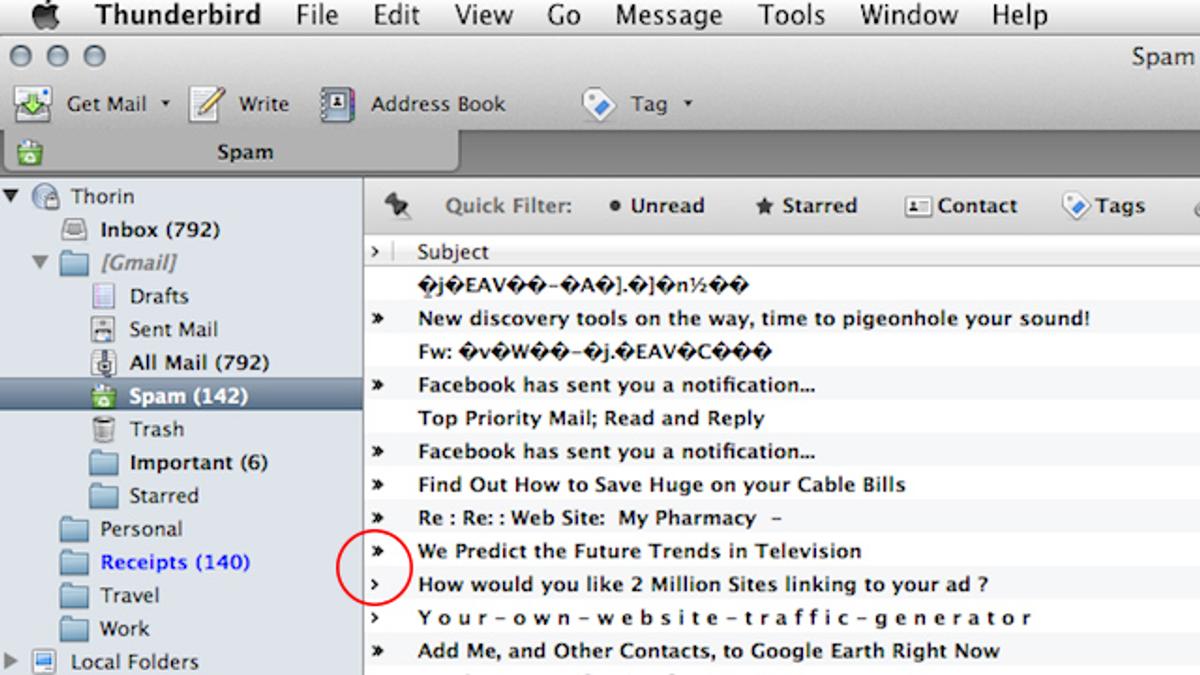The height and width of the screenshot is (675, 1200).
Task: Select the Drafts folder label
Action: click(x=159, y=296)
